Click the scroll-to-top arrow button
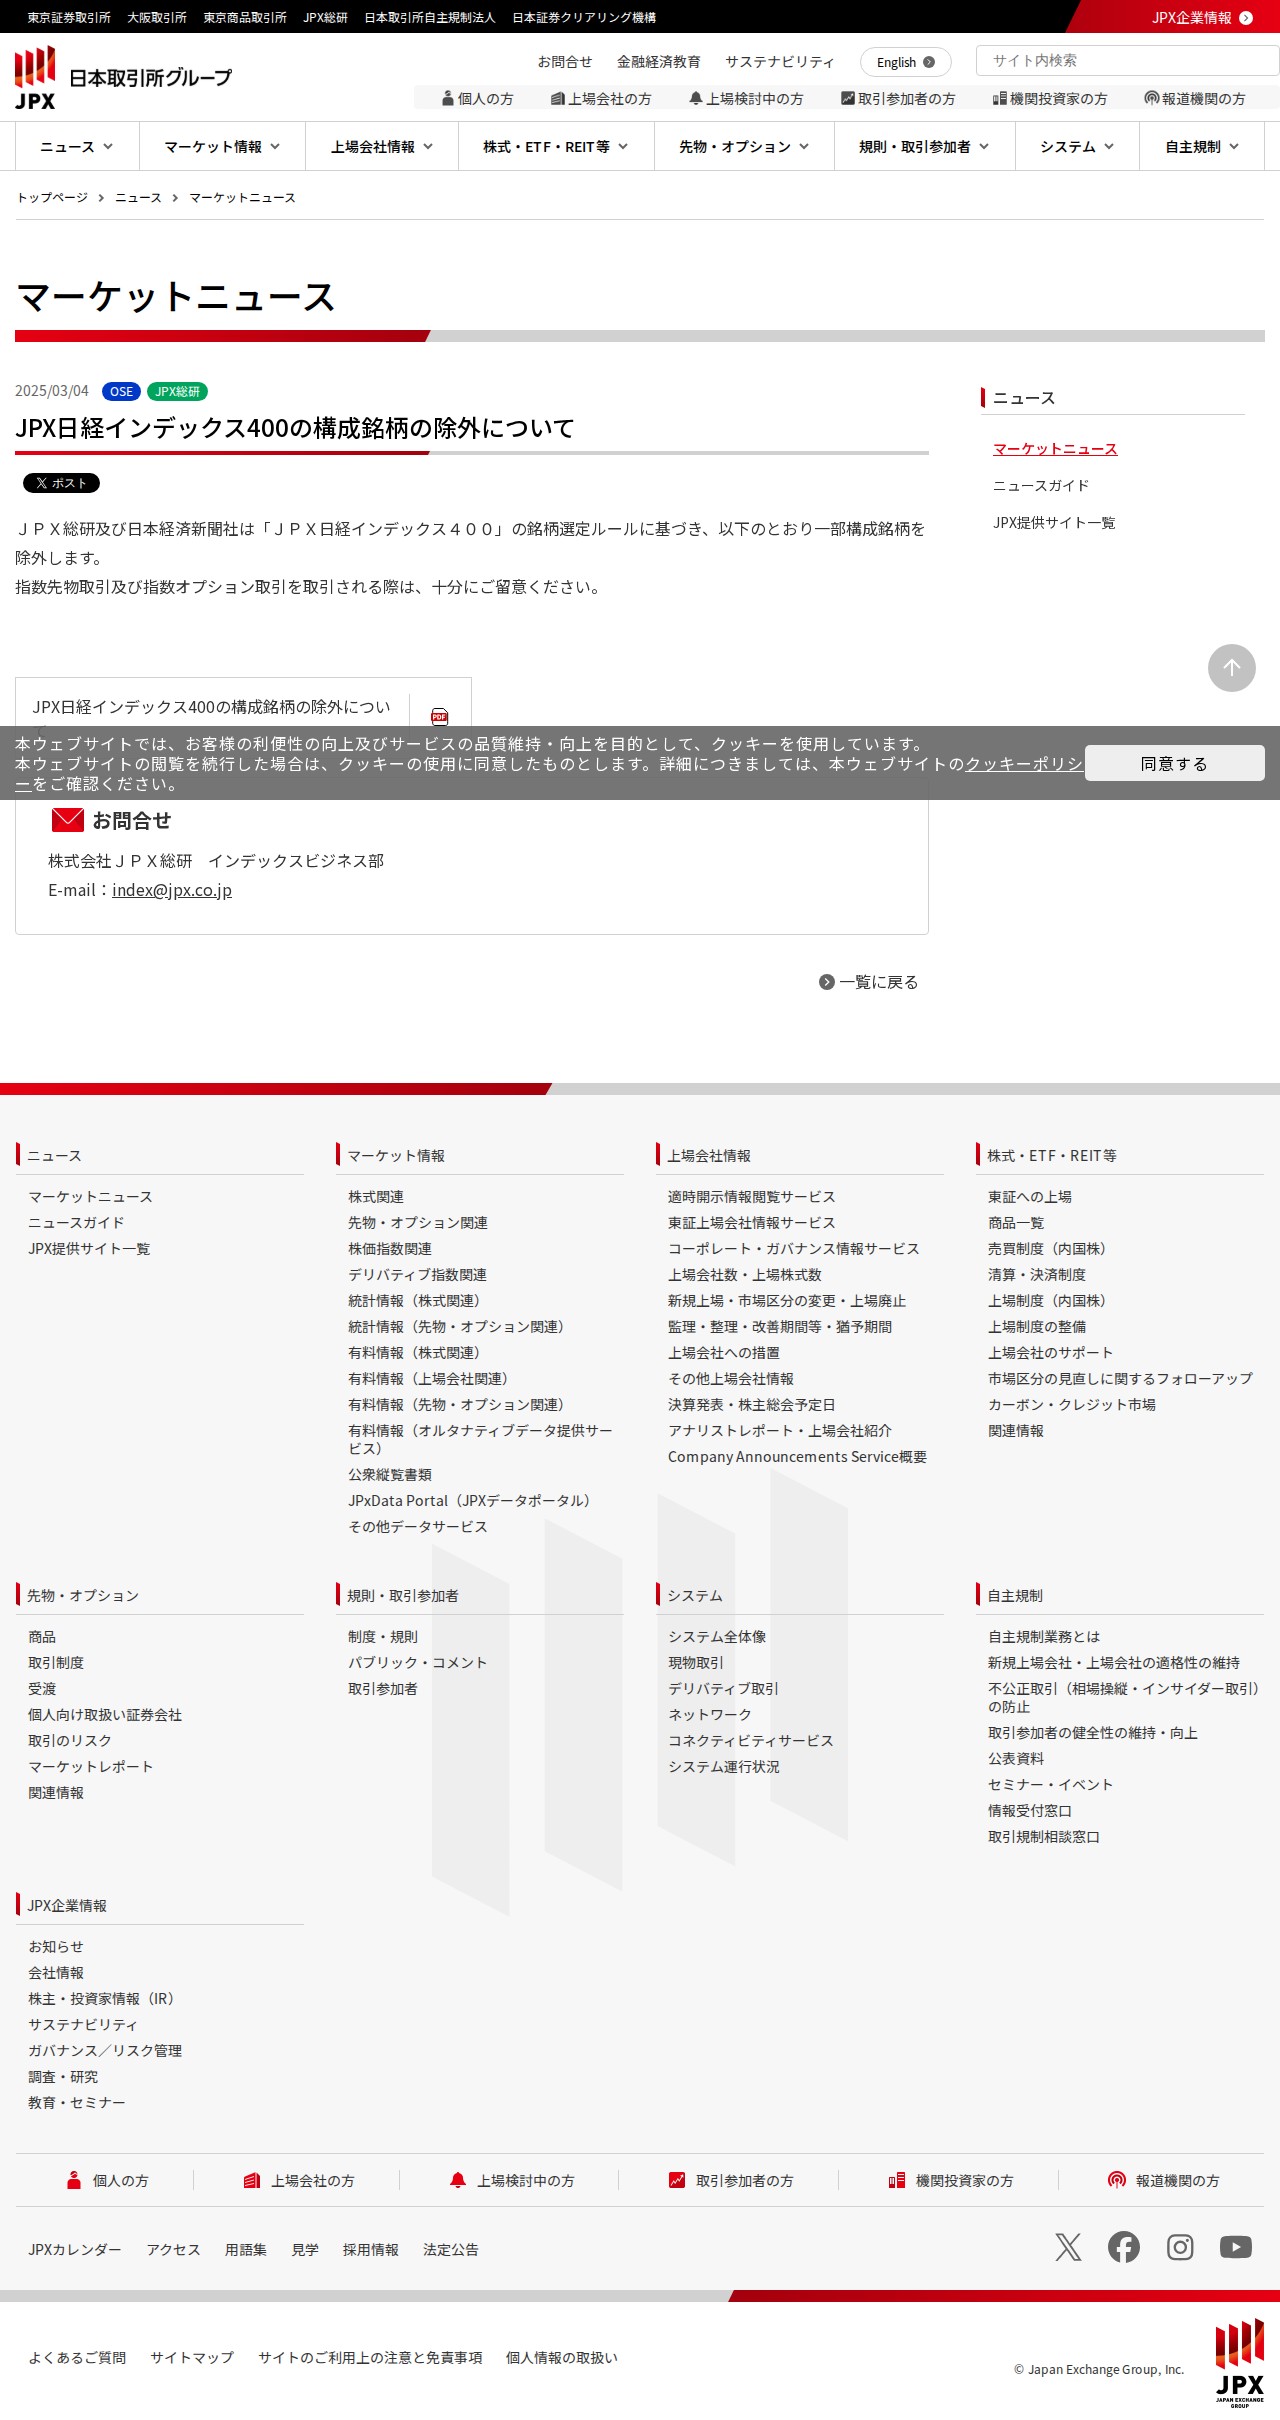Viewport: 1280px width, 2420px height. (x=1232, y=668)
